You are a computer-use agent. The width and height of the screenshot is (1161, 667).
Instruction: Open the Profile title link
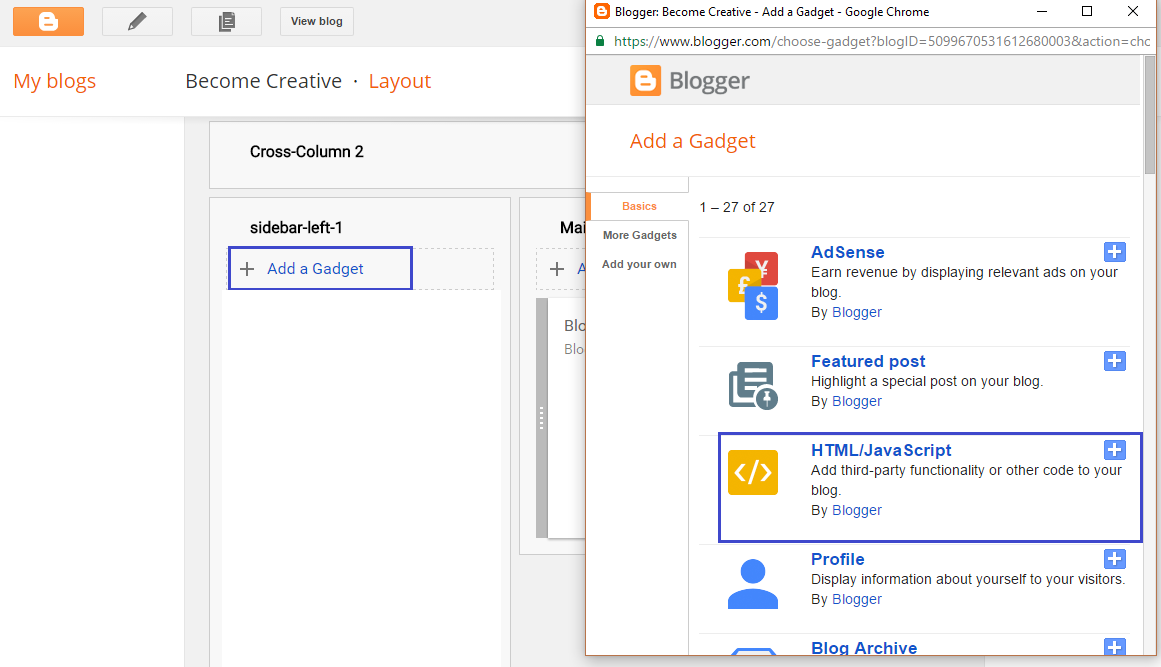click(837, 559)
